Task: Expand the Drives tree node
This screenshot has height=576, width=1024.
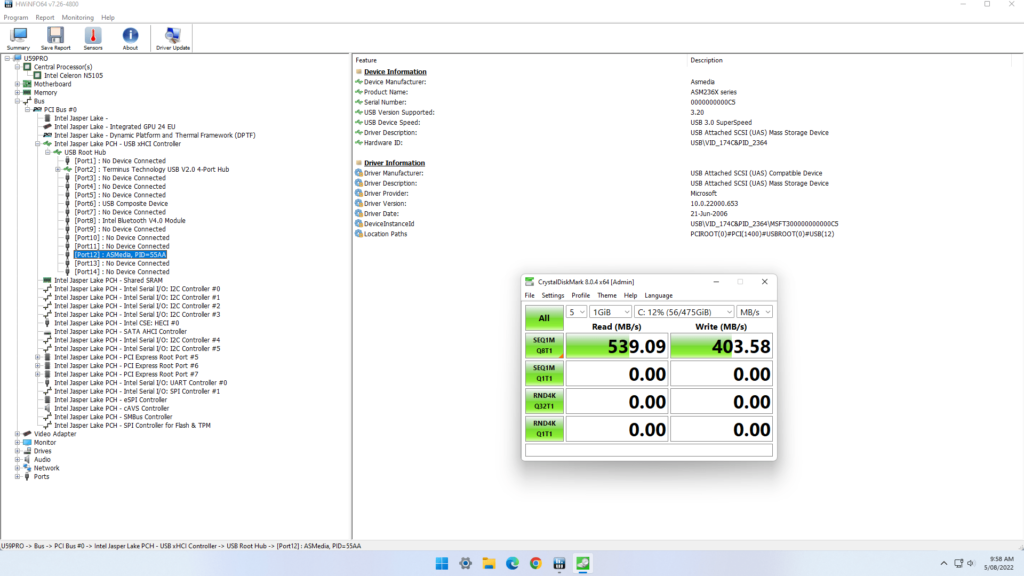Action: point(18,451)
